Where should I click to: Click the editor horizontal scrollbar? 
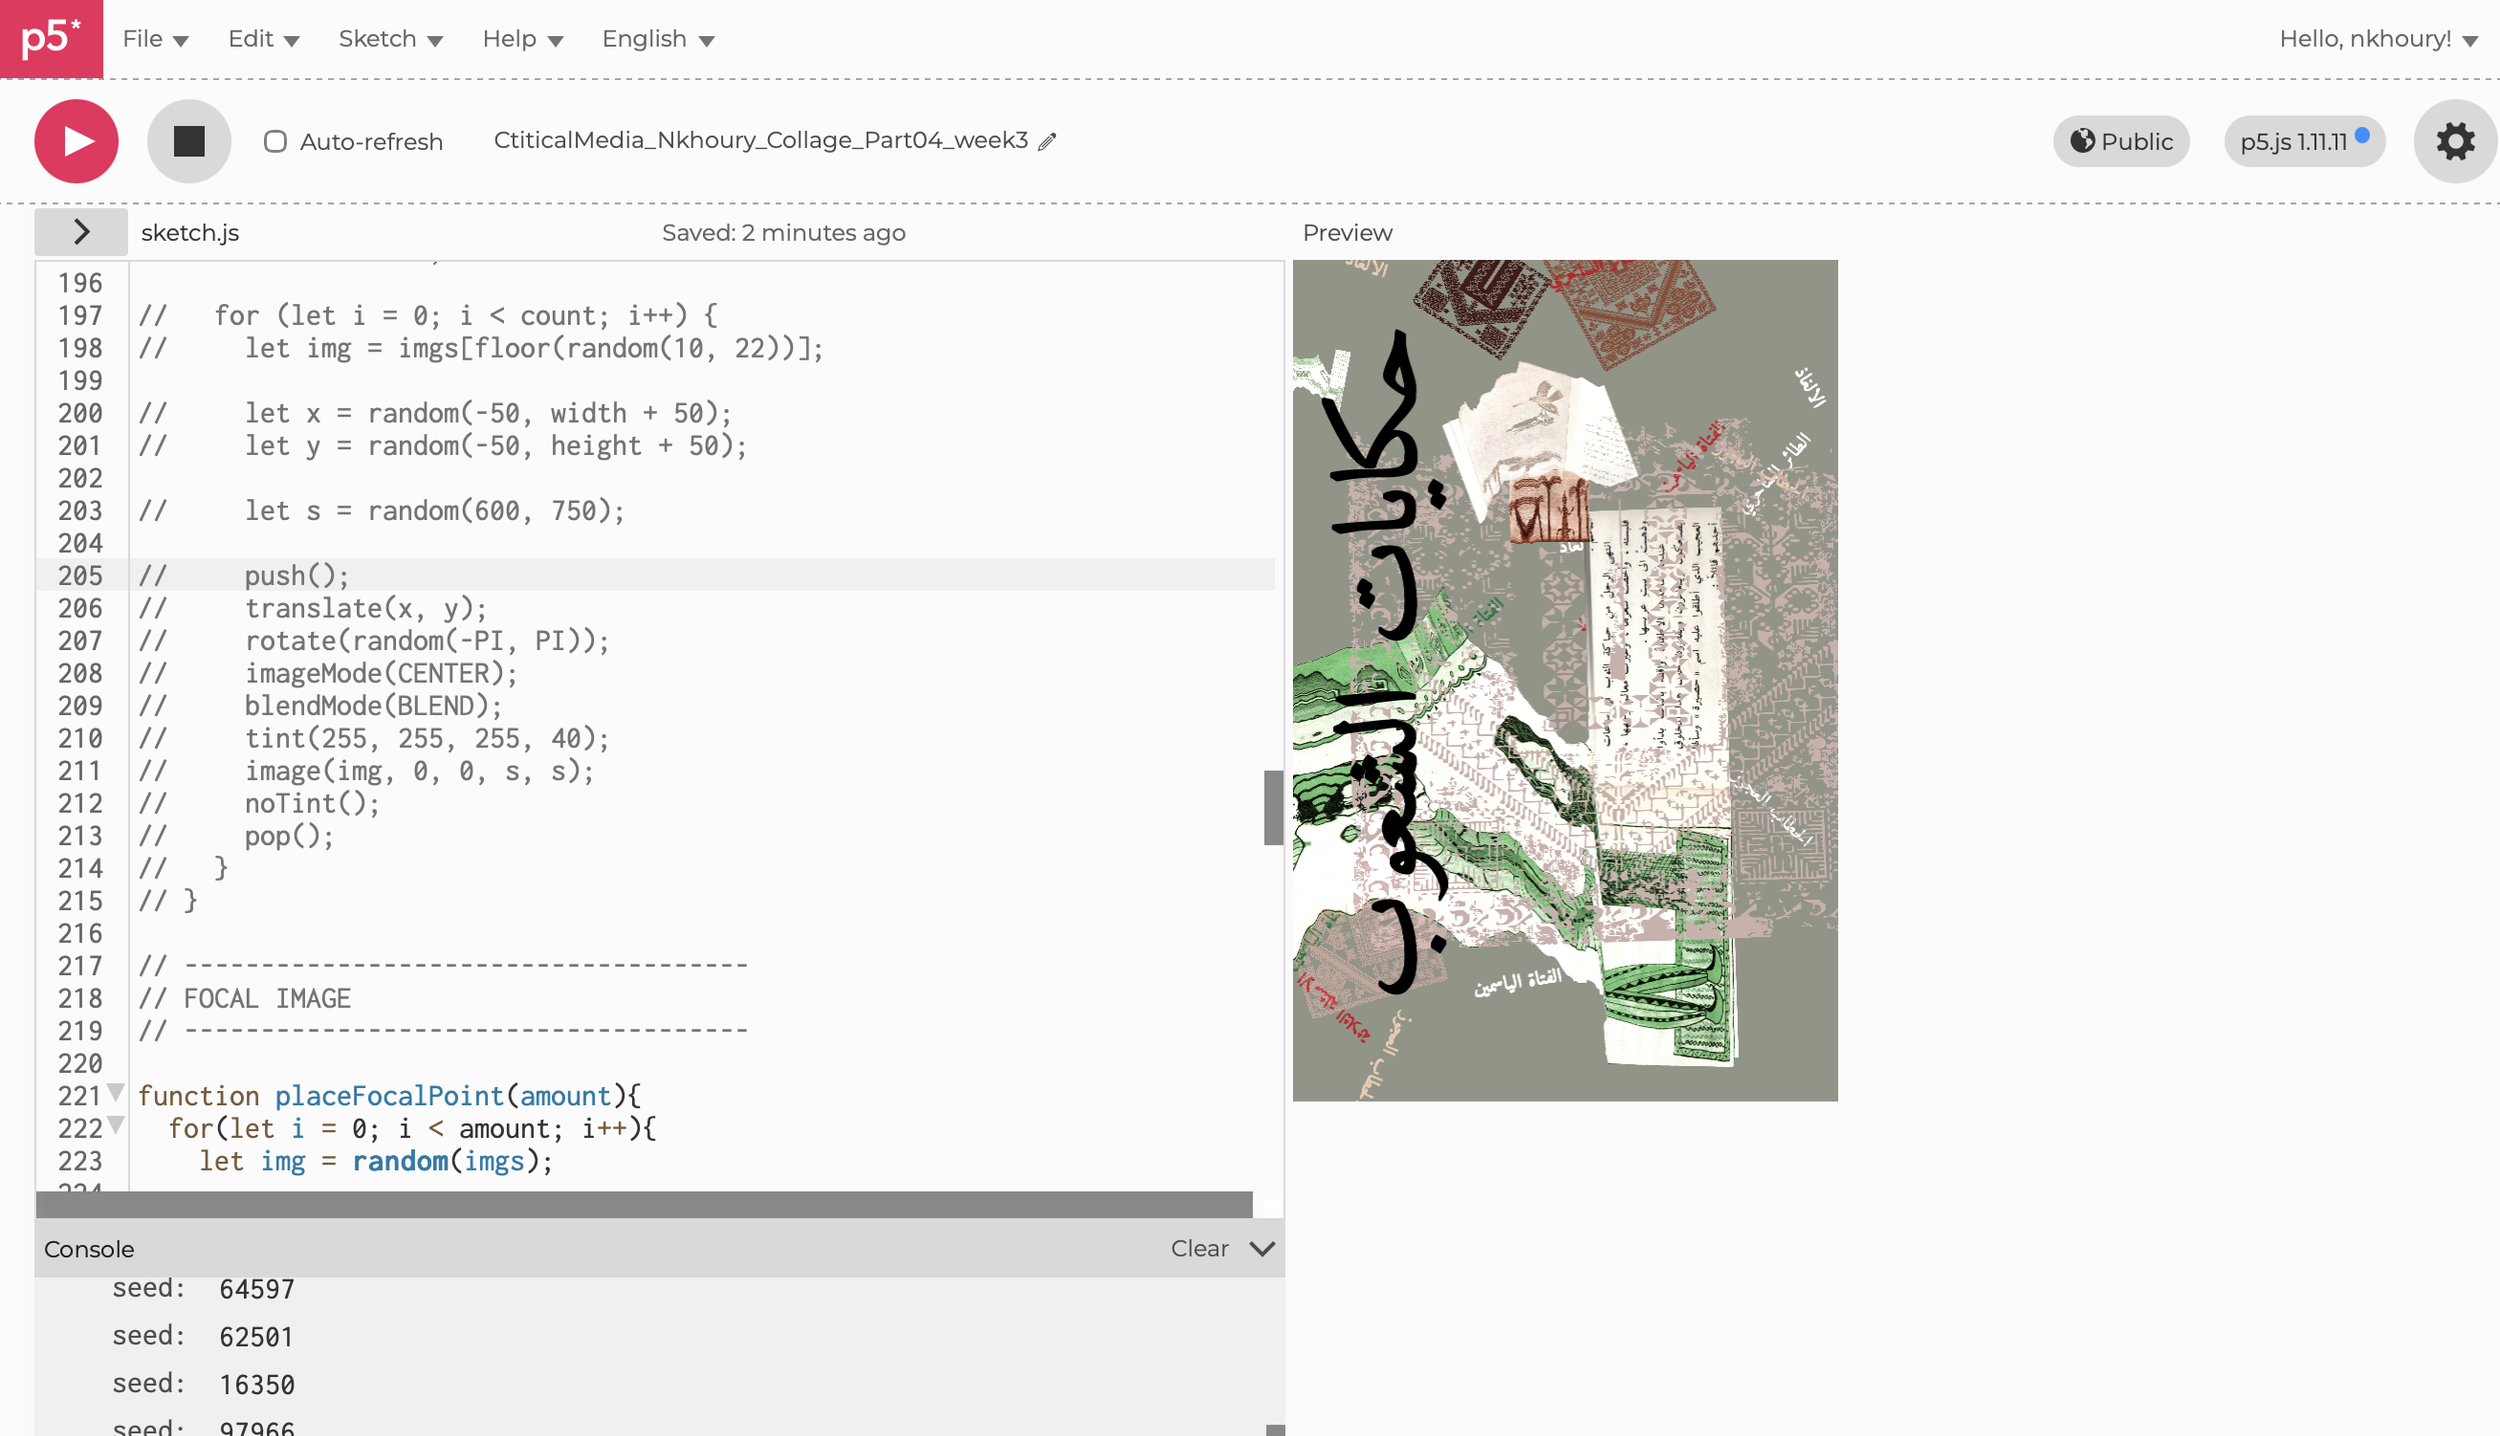click(x=644, y=1204)
